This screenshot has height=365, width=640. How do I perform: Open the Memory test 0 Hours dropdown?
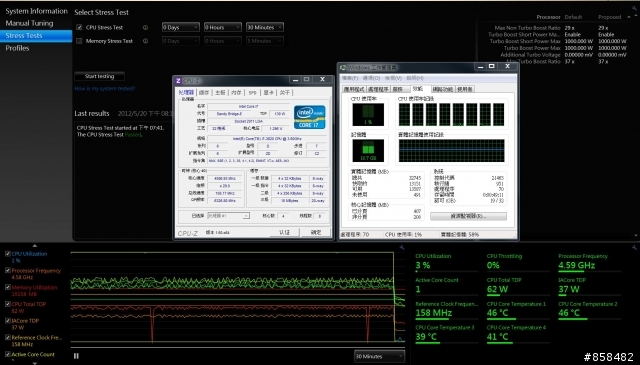point(222,41)
